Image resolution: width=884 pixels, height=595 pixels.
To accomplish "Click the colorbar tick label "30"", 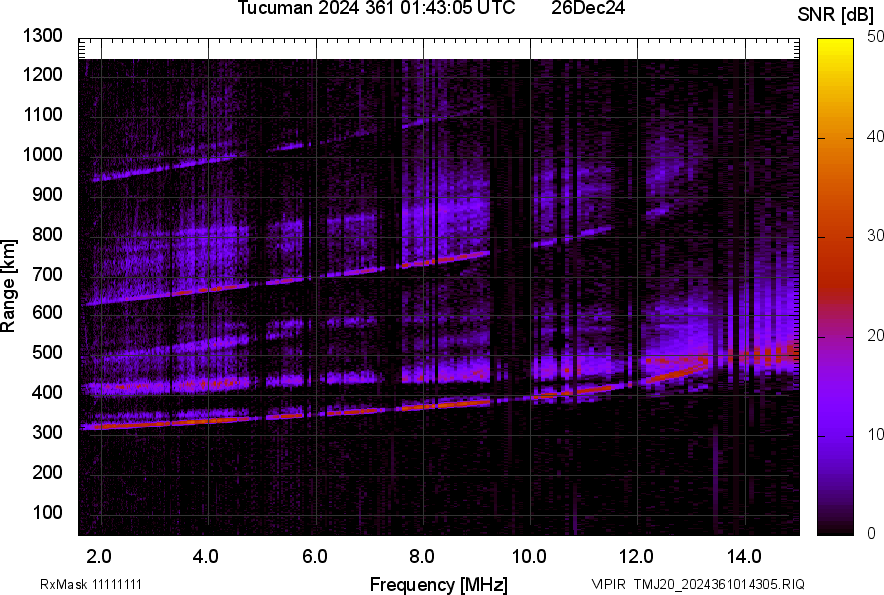I will point(875,235).
